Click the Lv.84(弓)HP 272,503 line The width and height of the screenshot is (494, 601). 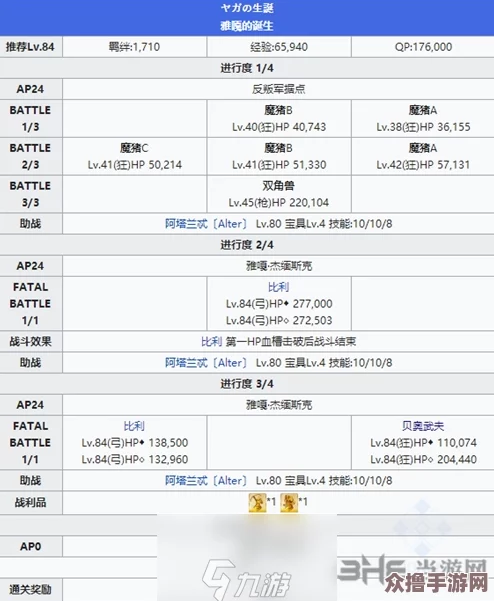pos(279,320)
